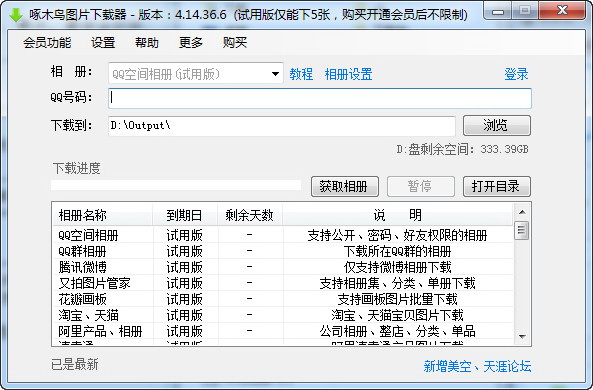Click the D:盘剩余空间 333.39GB text
This screenshot has width=593, height=390.
coord(462,149)
